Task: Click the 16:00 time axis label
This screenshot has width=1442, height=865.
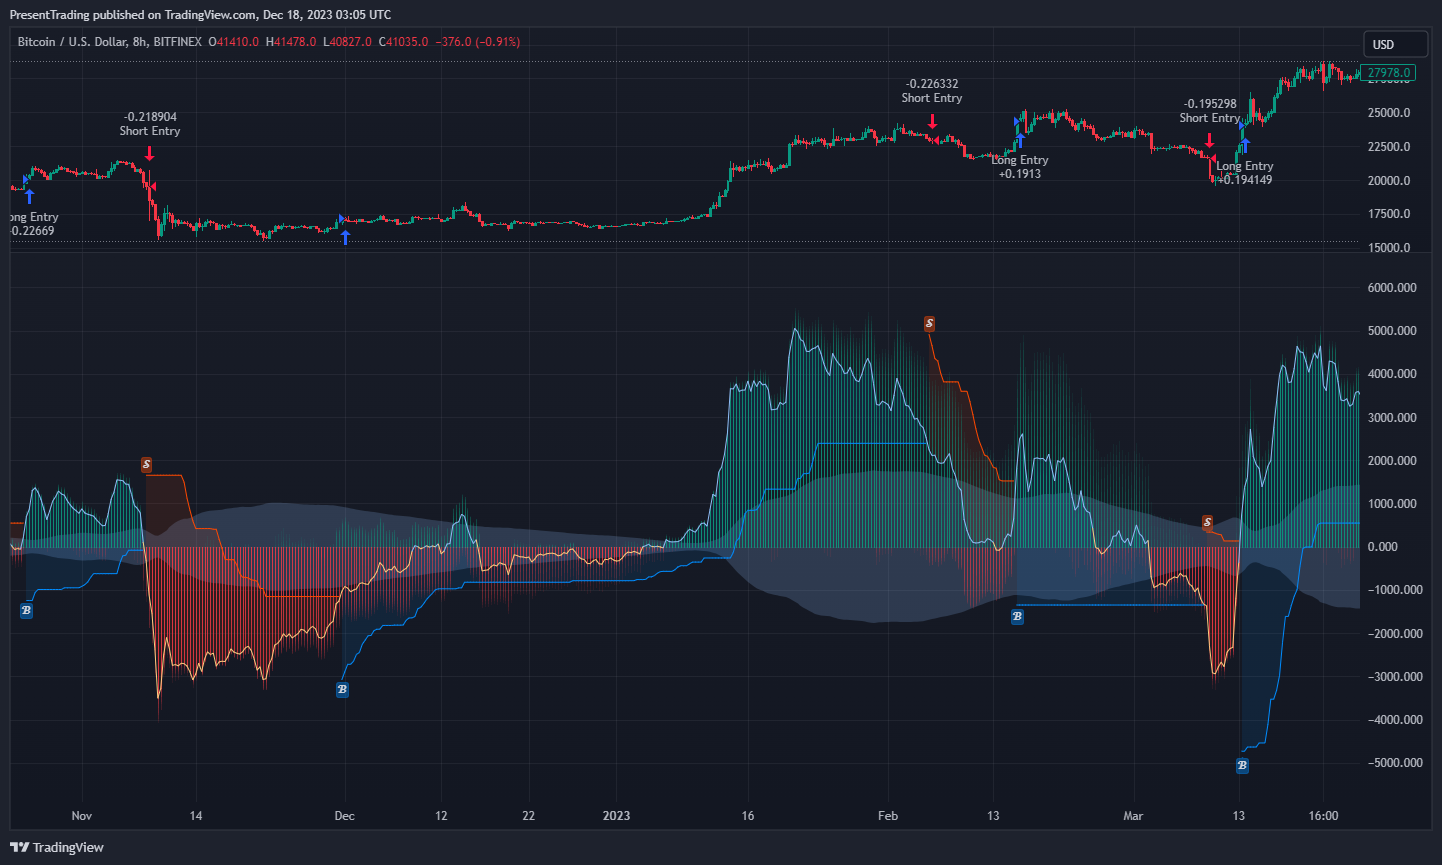Action: [x=1323, y=816]
